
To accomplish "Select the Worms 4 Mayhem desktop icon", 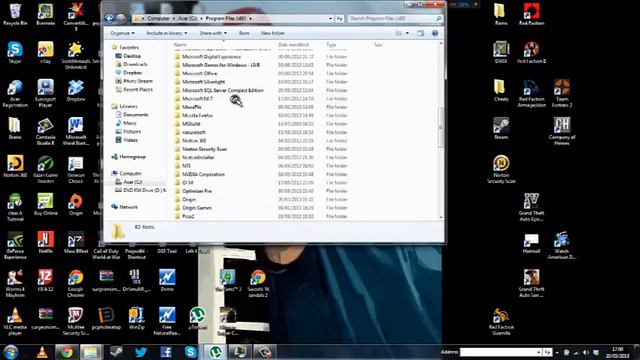I will 15,284.
